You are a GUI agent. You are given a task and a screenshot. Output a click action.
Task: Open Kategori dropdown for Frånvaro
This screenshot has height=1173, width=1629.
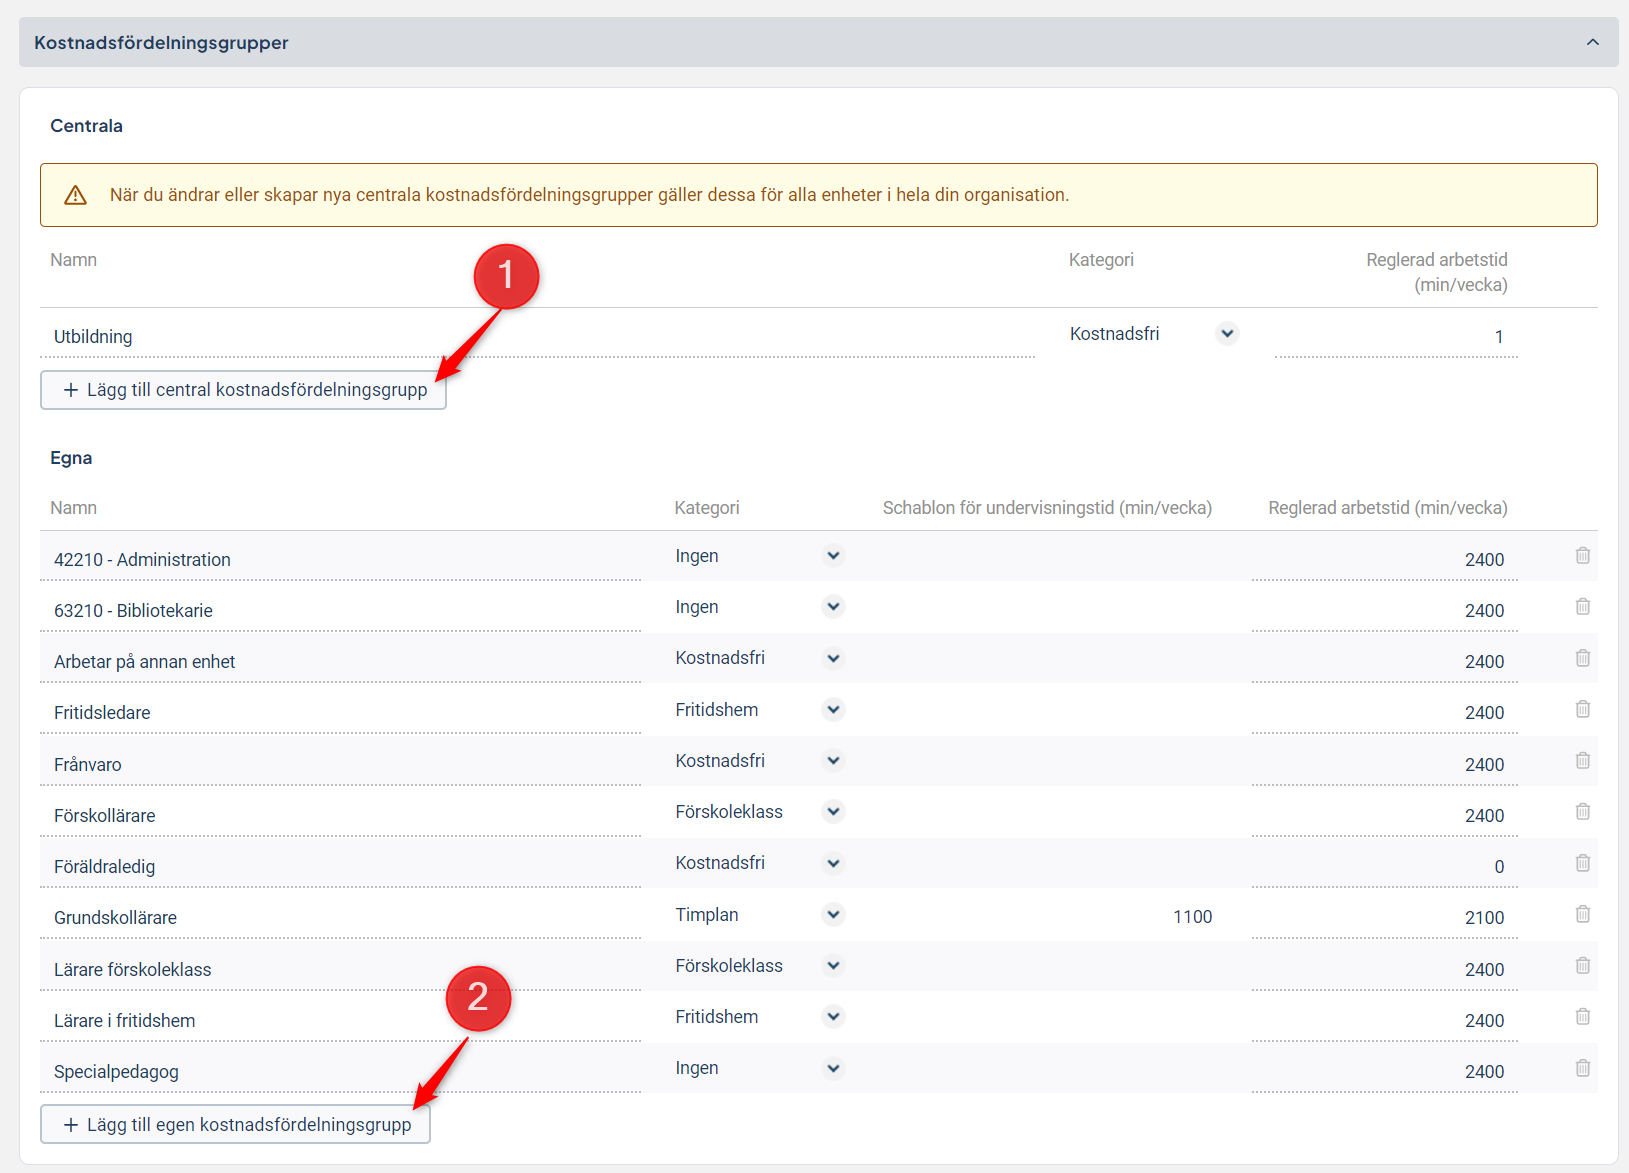click(x=833, y=760)
